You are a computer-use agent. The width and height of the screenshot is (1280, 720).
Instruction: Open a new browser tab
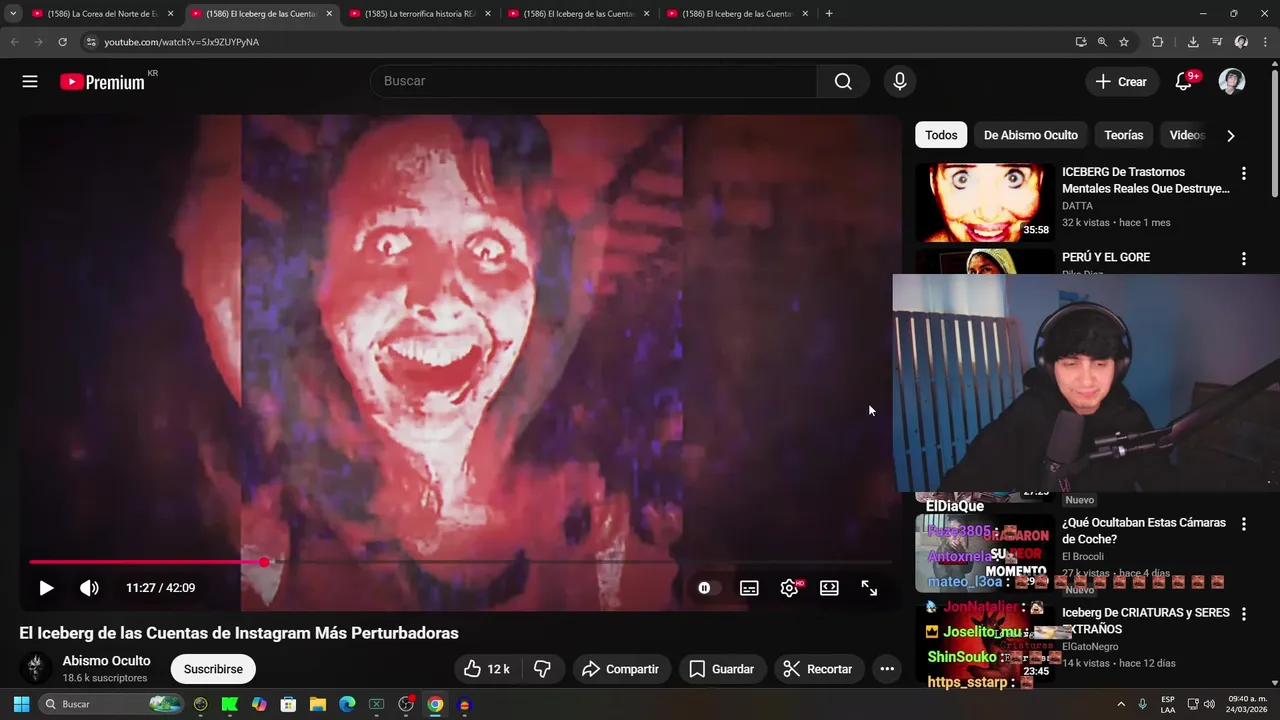(829, 14)
